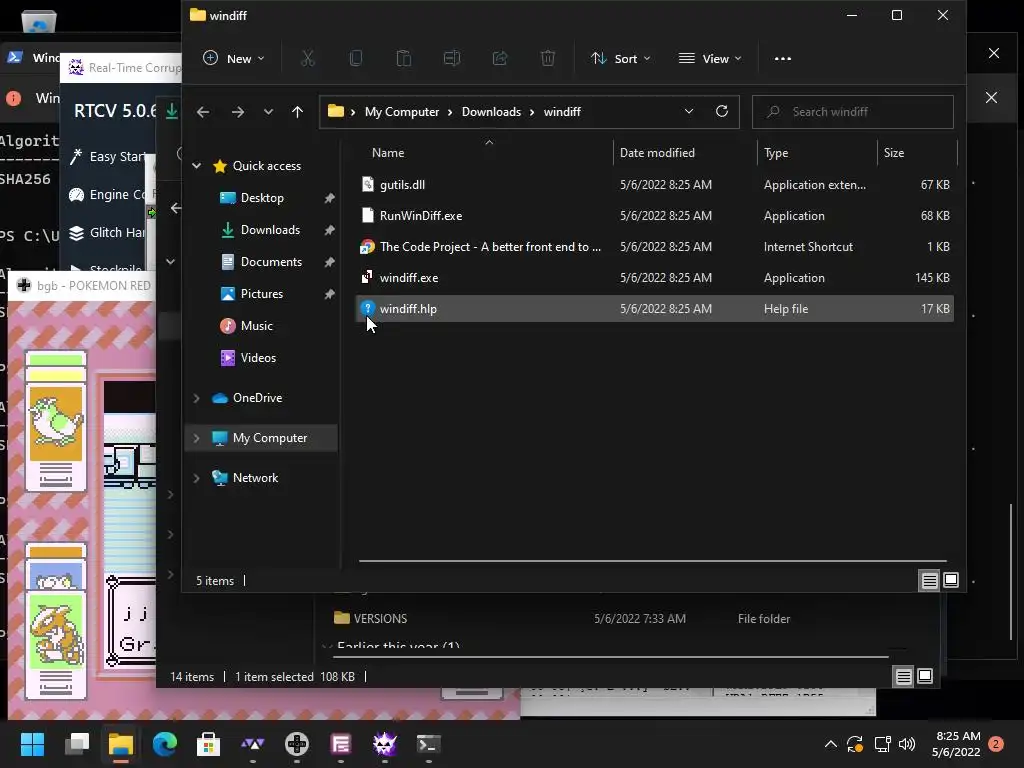The image size is (1024, 768).
Task: Open recent locations dropdown chevron
Action: click(x=268, y=112)
